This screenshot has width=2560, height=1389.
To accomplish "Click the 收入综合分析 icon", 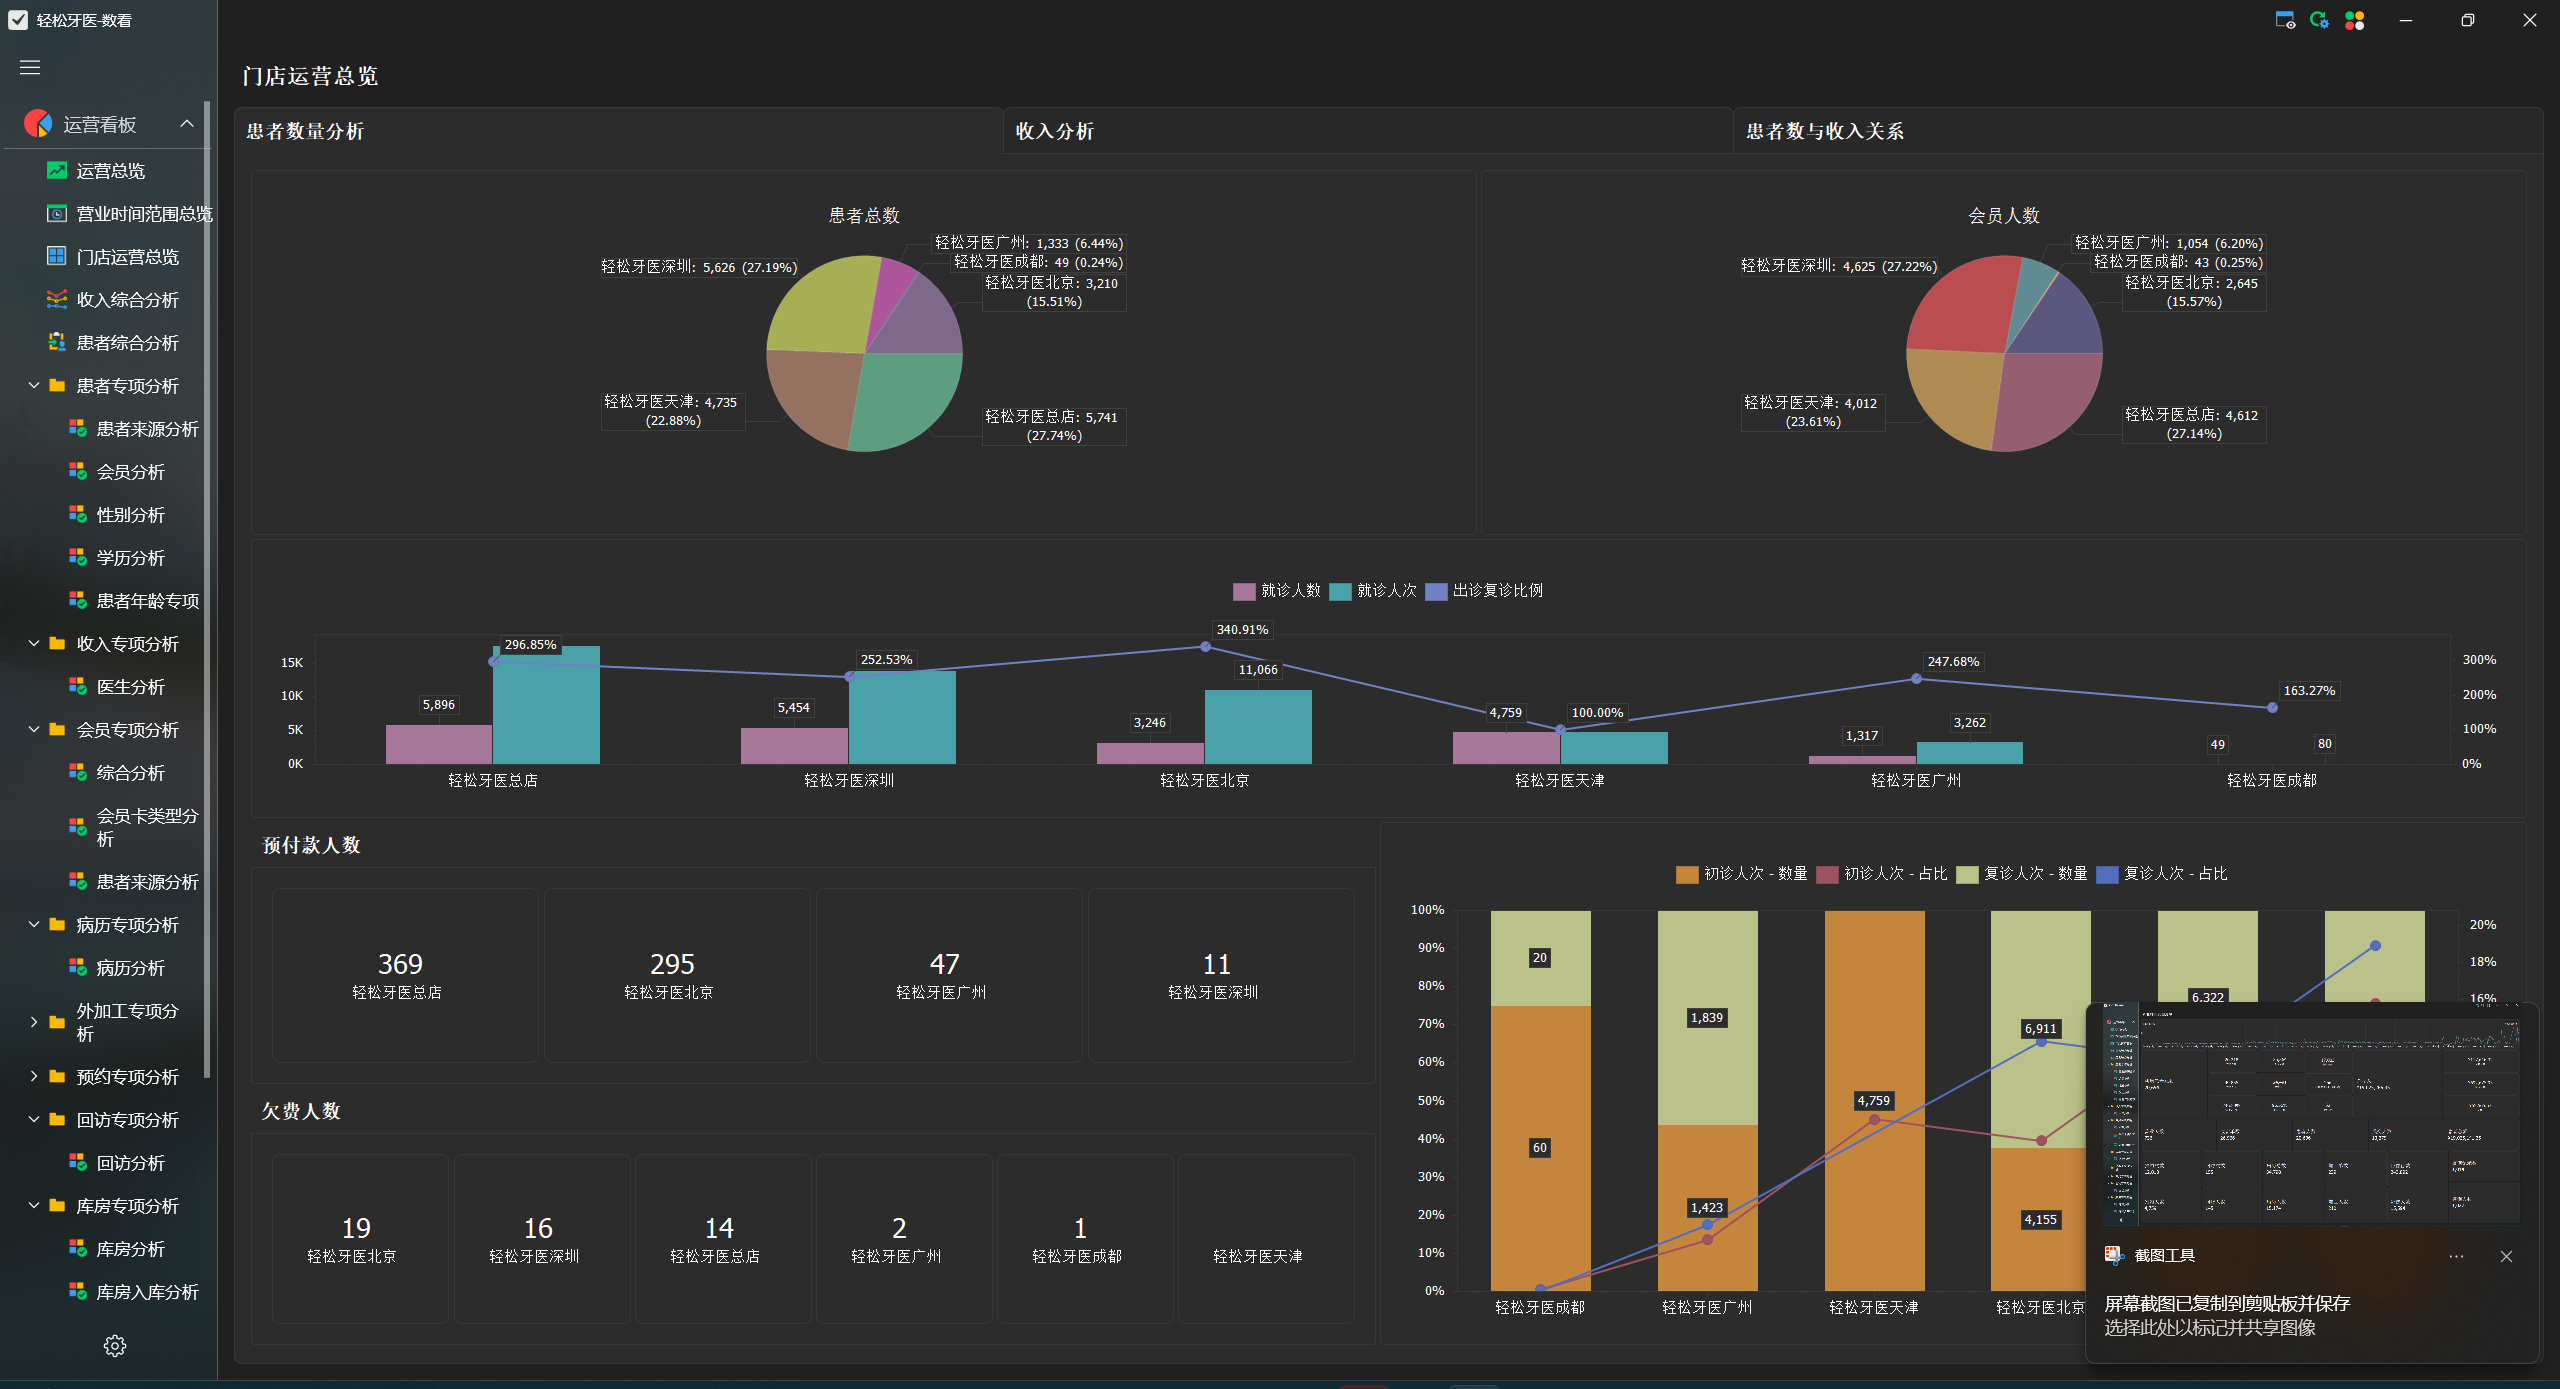I will tap(57, 300).
